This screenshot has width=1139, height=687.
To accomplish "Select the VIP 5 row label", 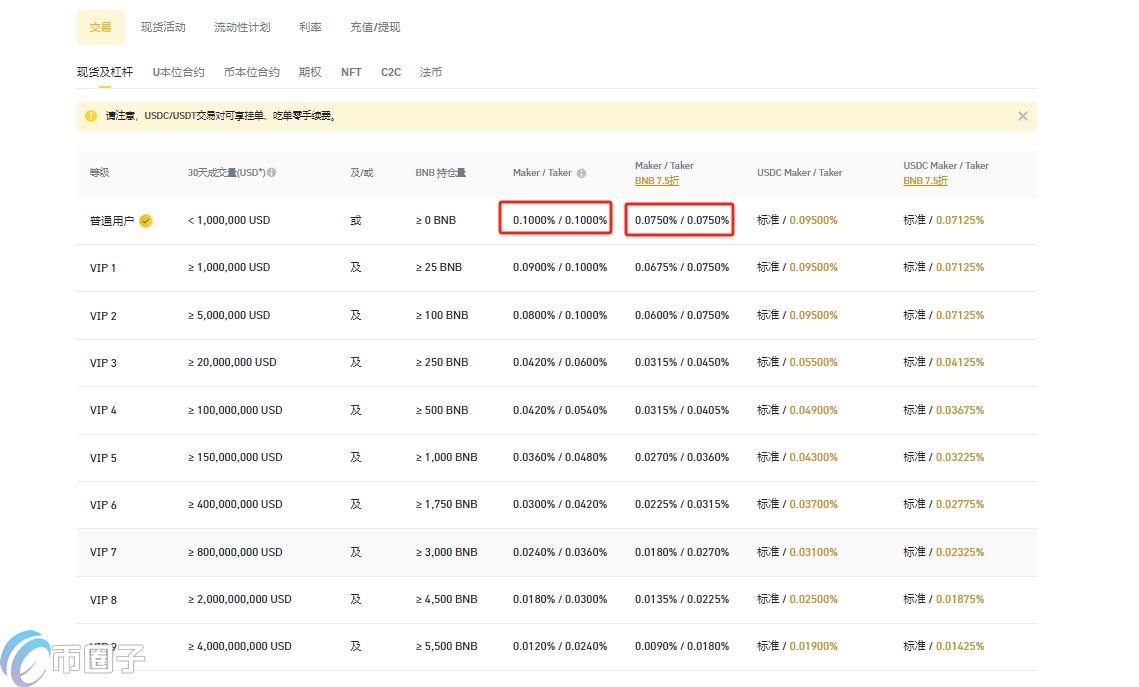I will click(103, 458).
